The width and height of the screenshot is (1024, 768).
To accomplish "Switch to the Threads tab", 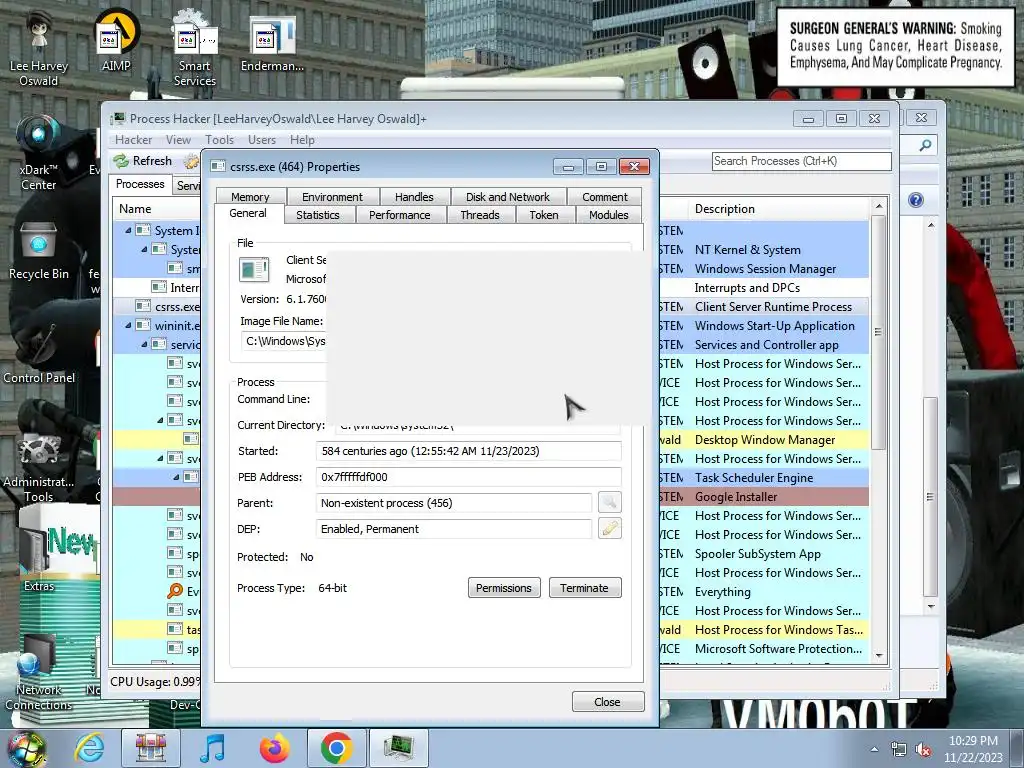I will pos(480,215).
